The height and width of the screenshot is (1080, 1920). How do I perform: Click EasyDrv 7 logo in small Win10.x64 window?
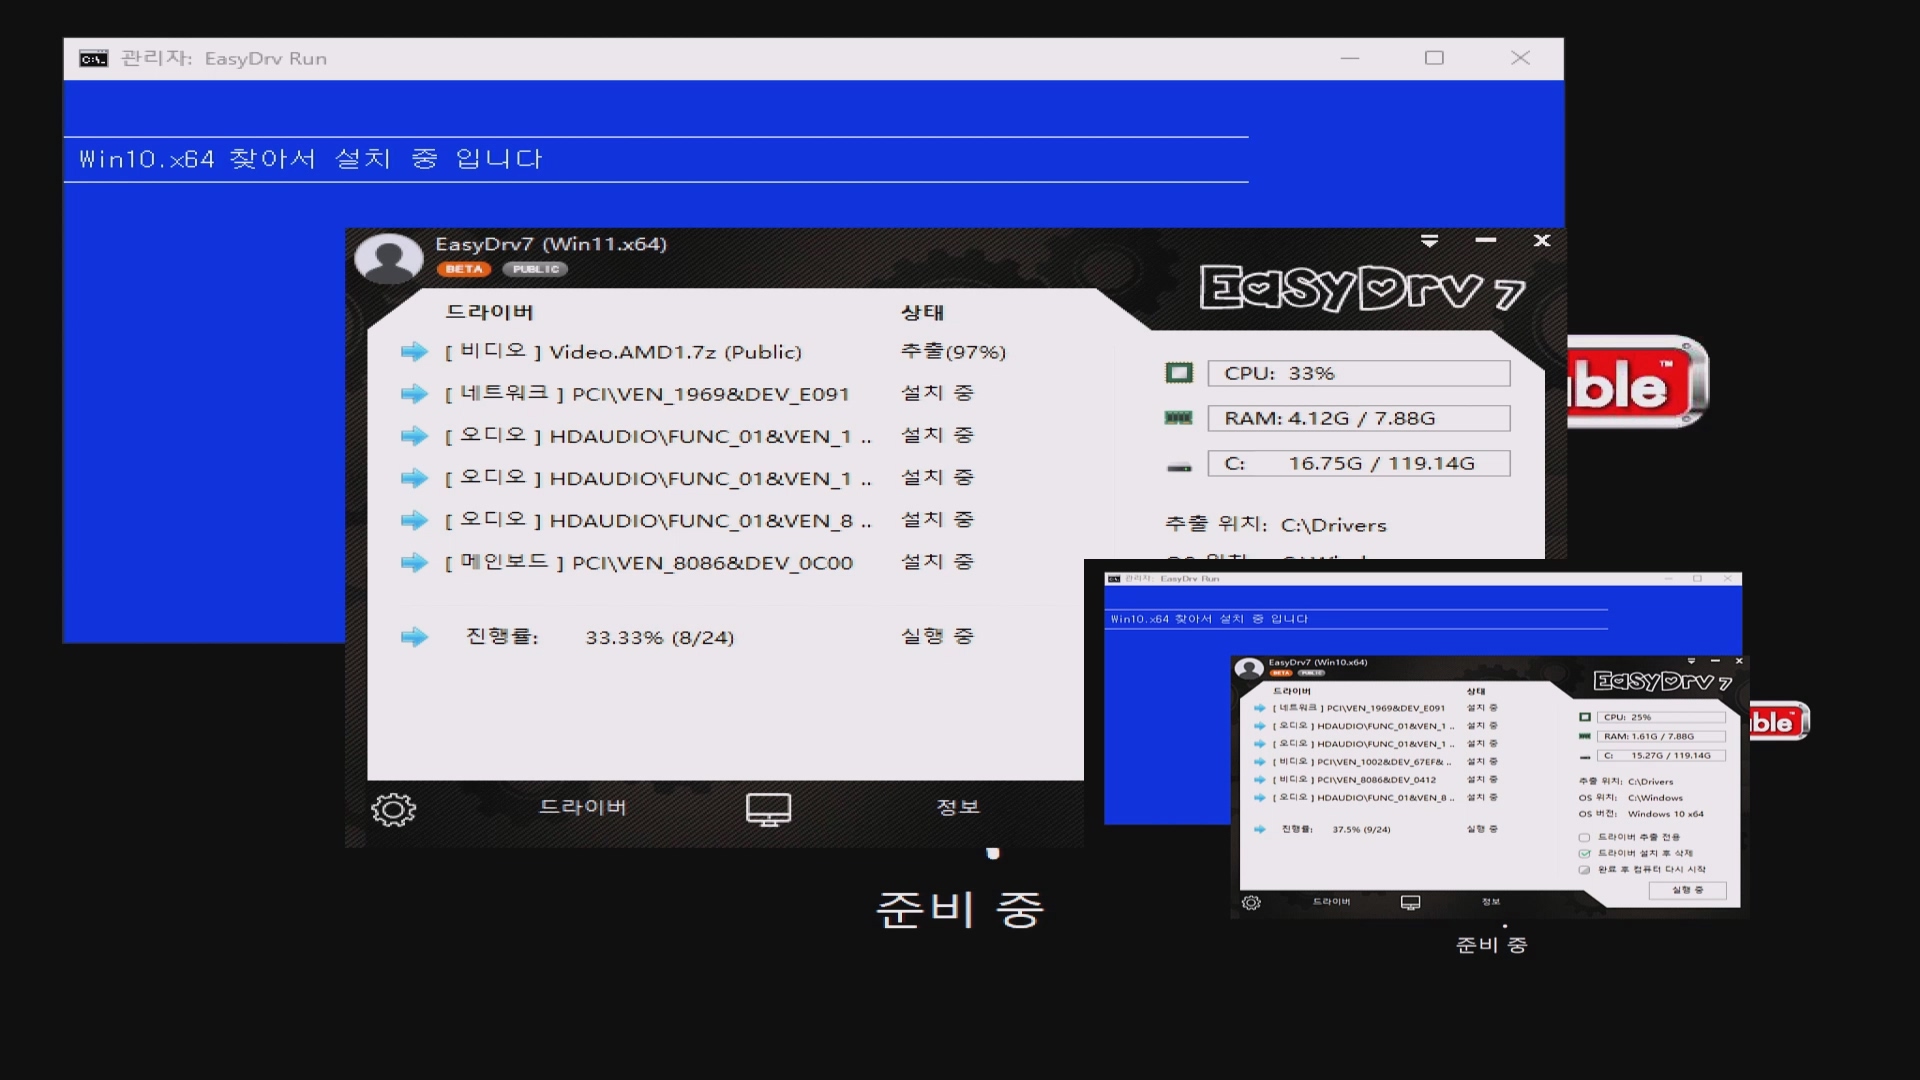[x=1662, y=681]
